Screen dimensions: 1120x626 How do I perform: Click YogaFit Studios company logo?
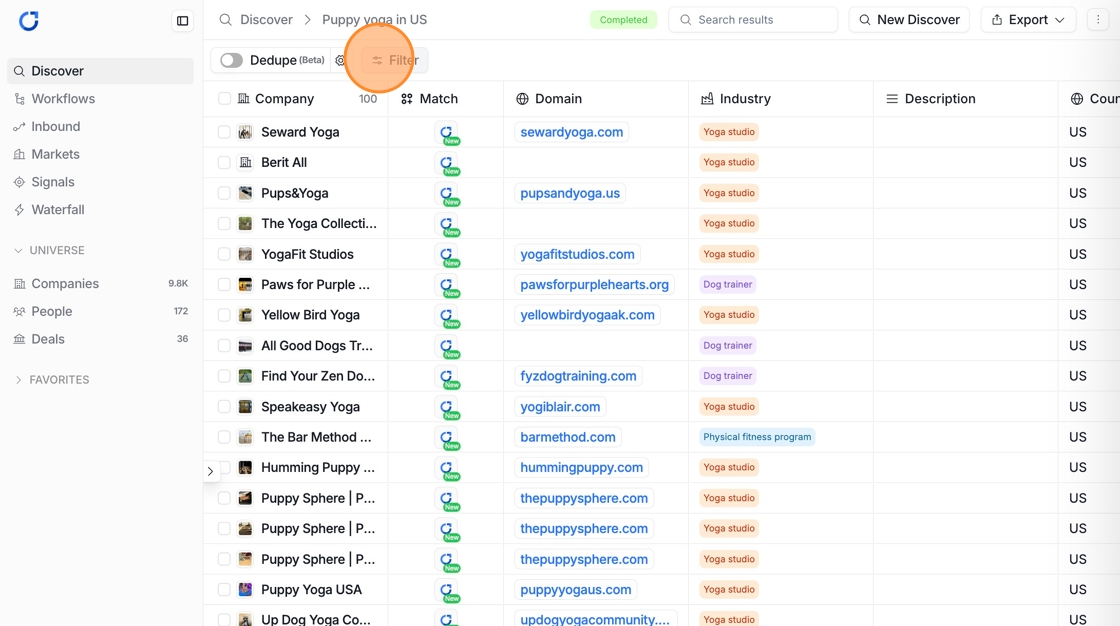coord(245,254)
